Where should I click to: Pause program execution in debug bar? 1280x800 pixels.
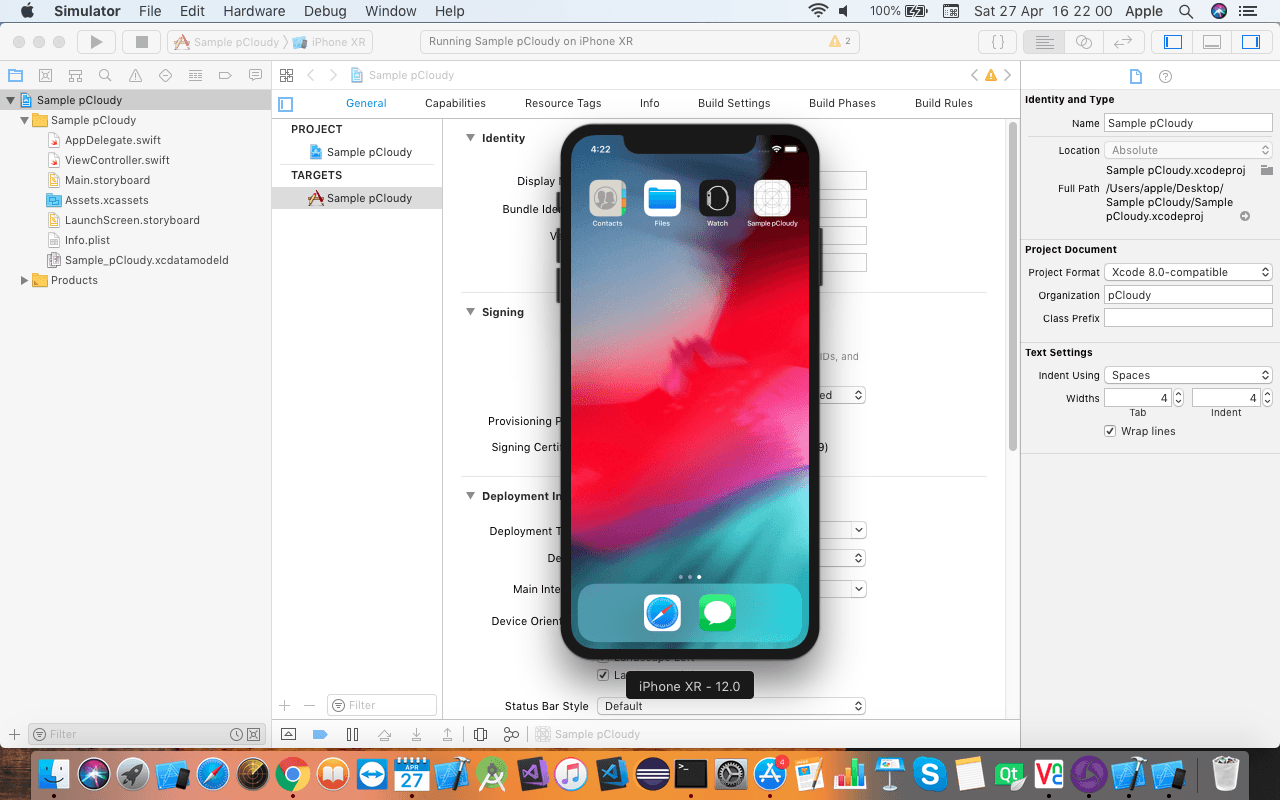click(352, 734)
